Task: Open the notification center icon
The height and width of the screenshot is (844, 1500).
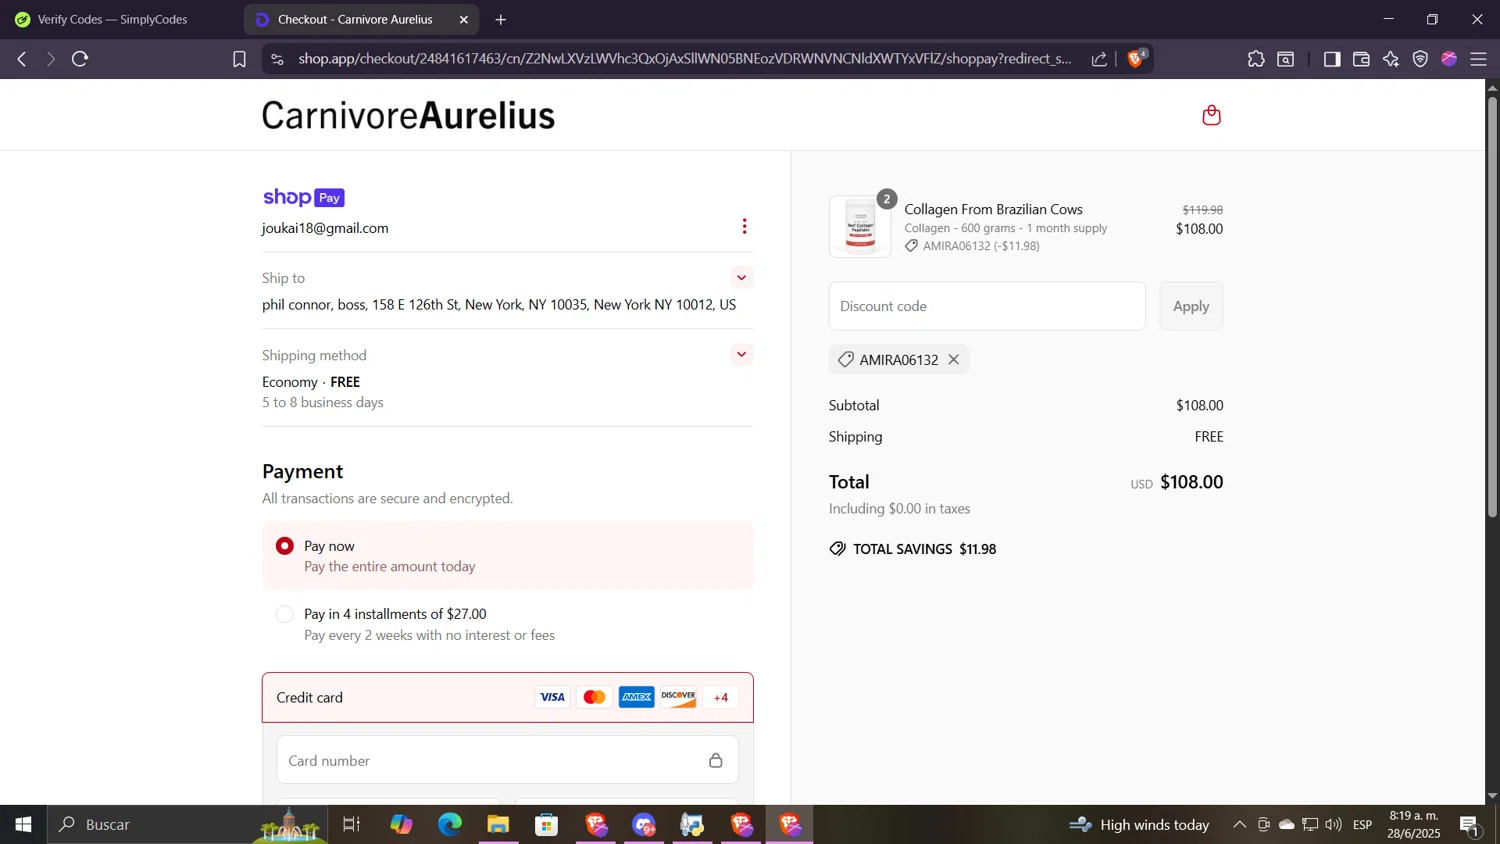Action: (x=1470, y=825)
